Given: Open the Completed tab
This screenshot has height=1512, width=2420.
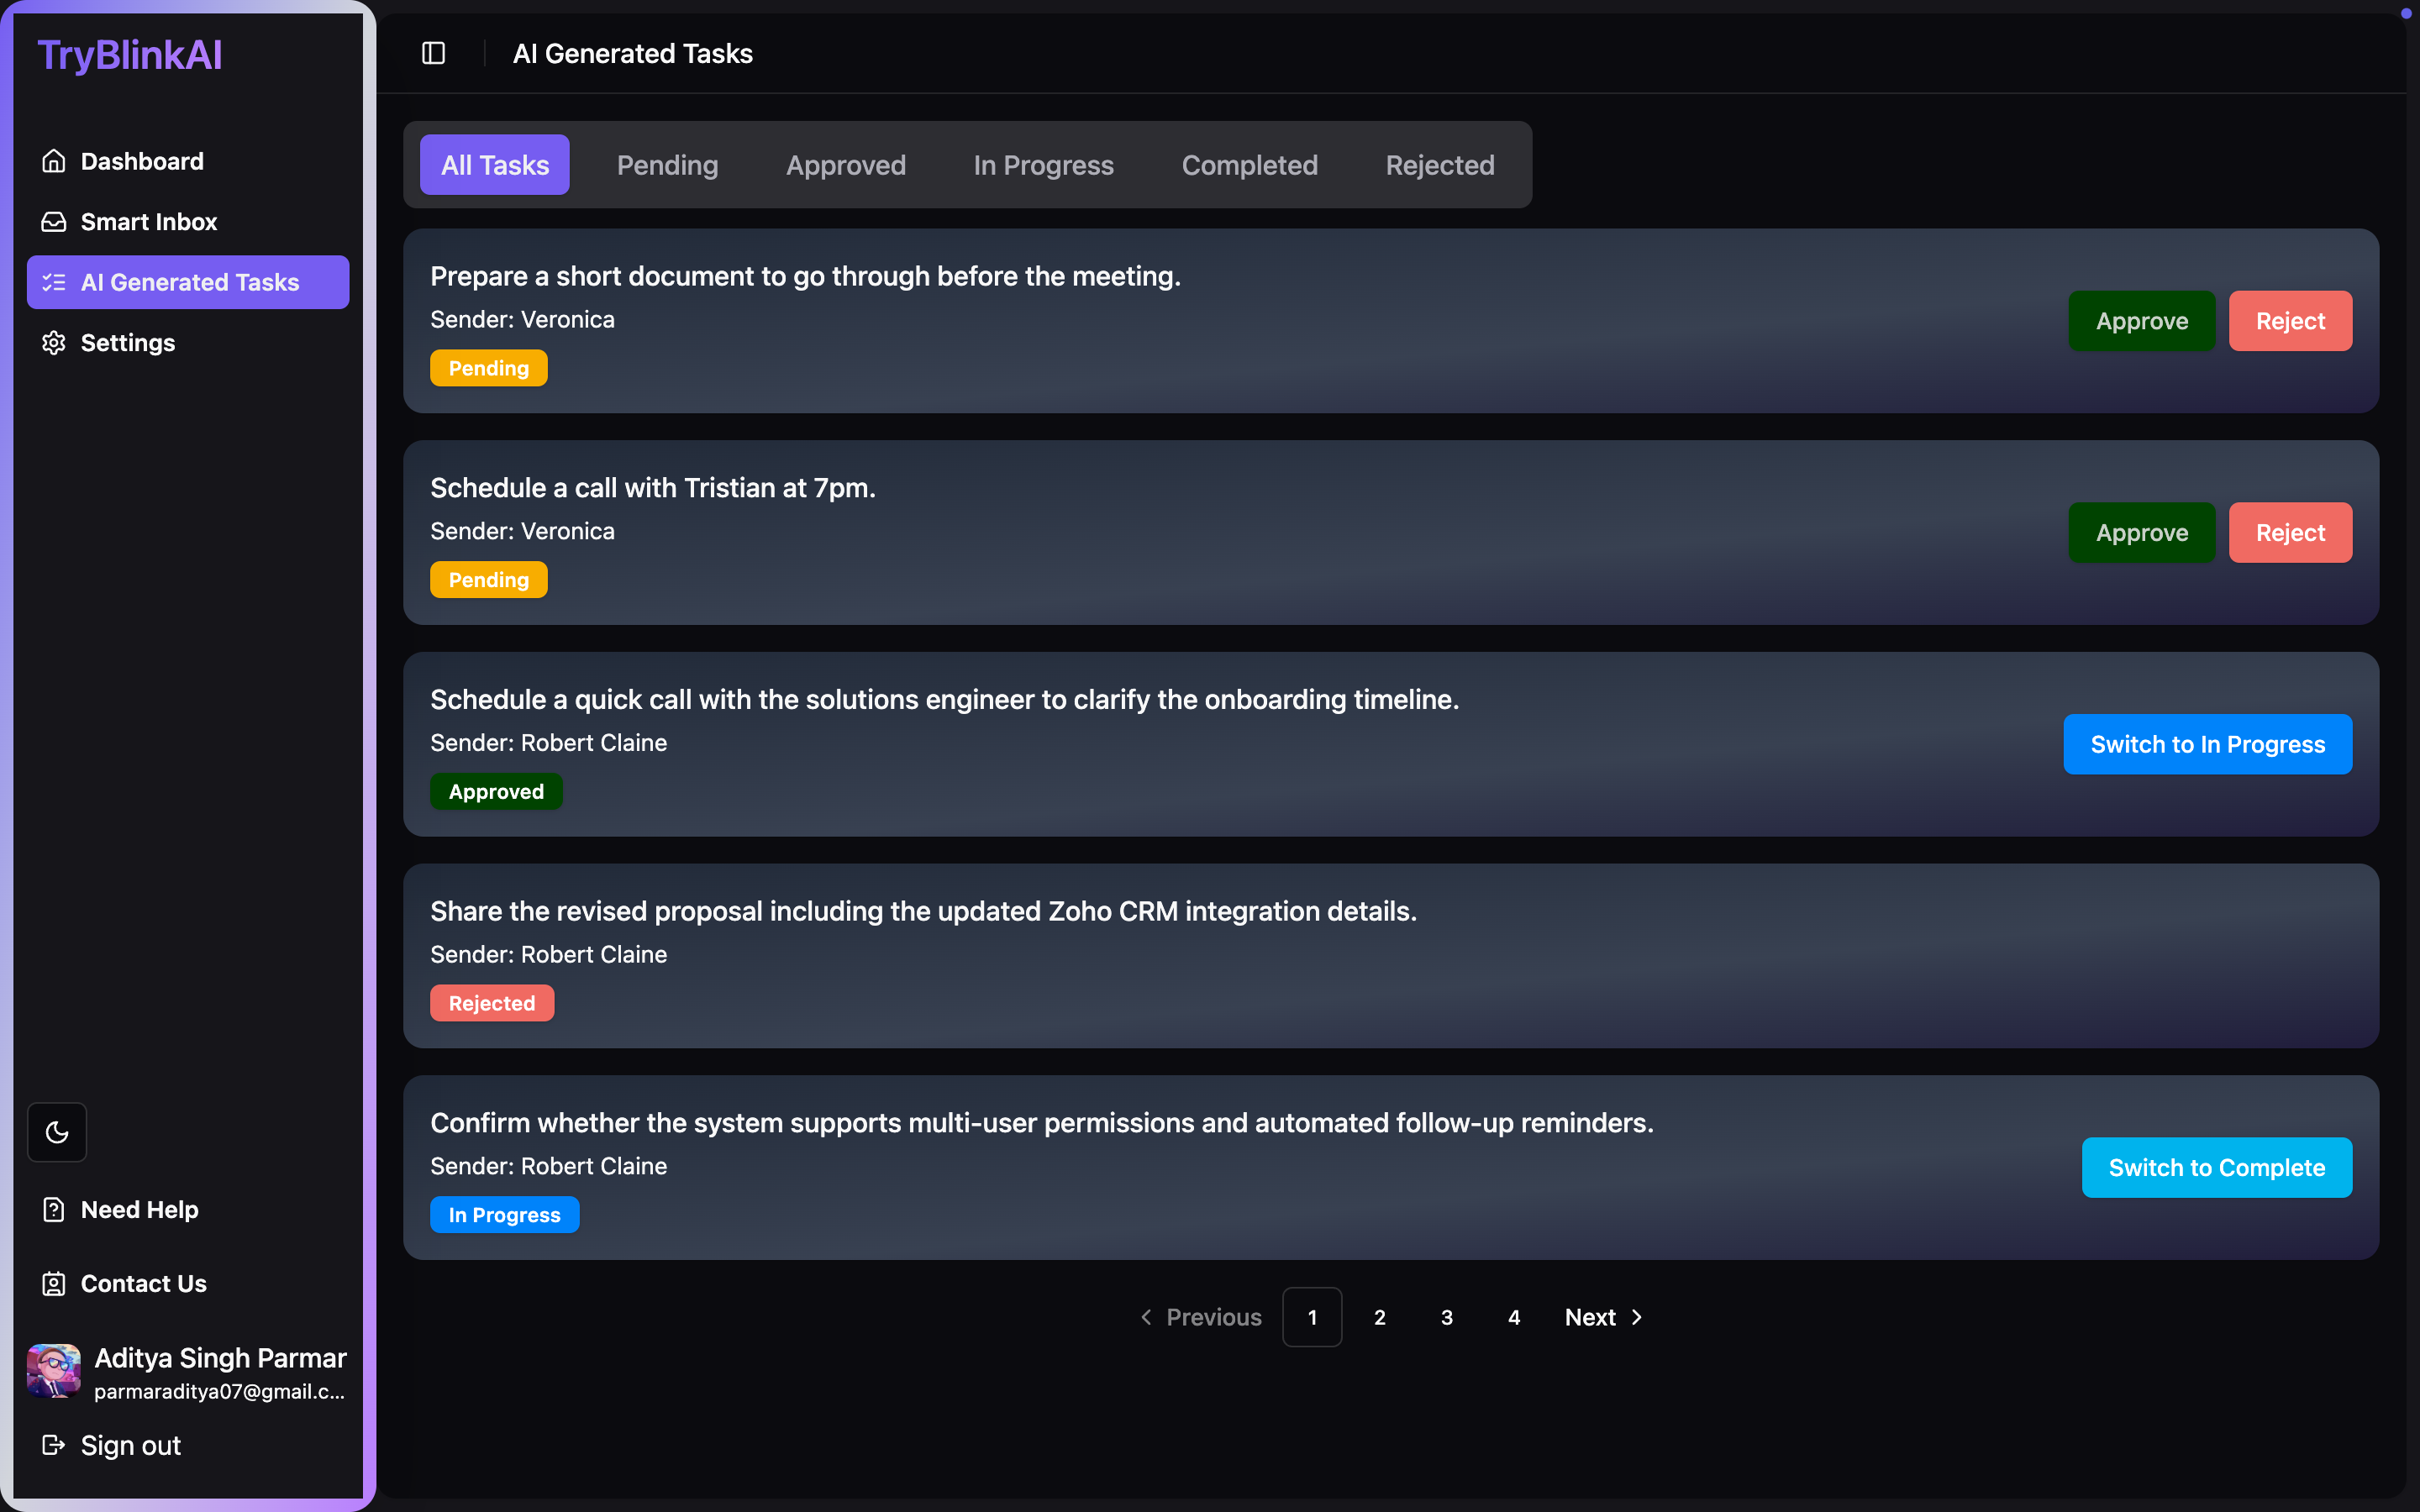Looking at the screenshot, I should point(1249,165).
